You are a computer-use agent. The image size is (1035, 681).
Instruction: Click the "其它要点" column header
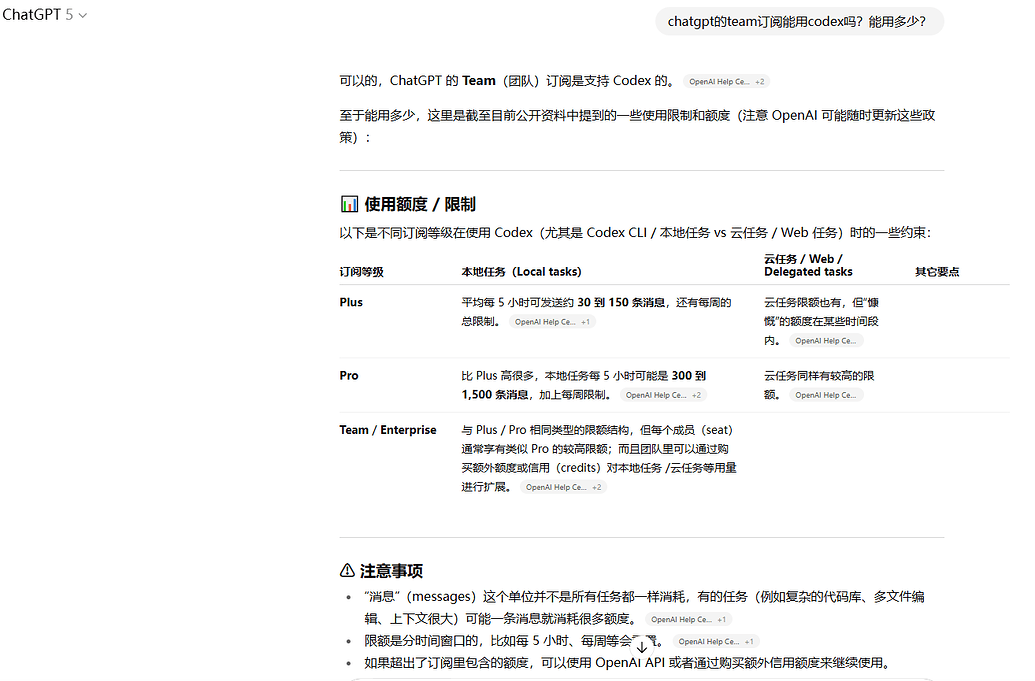tap(937, 271)
